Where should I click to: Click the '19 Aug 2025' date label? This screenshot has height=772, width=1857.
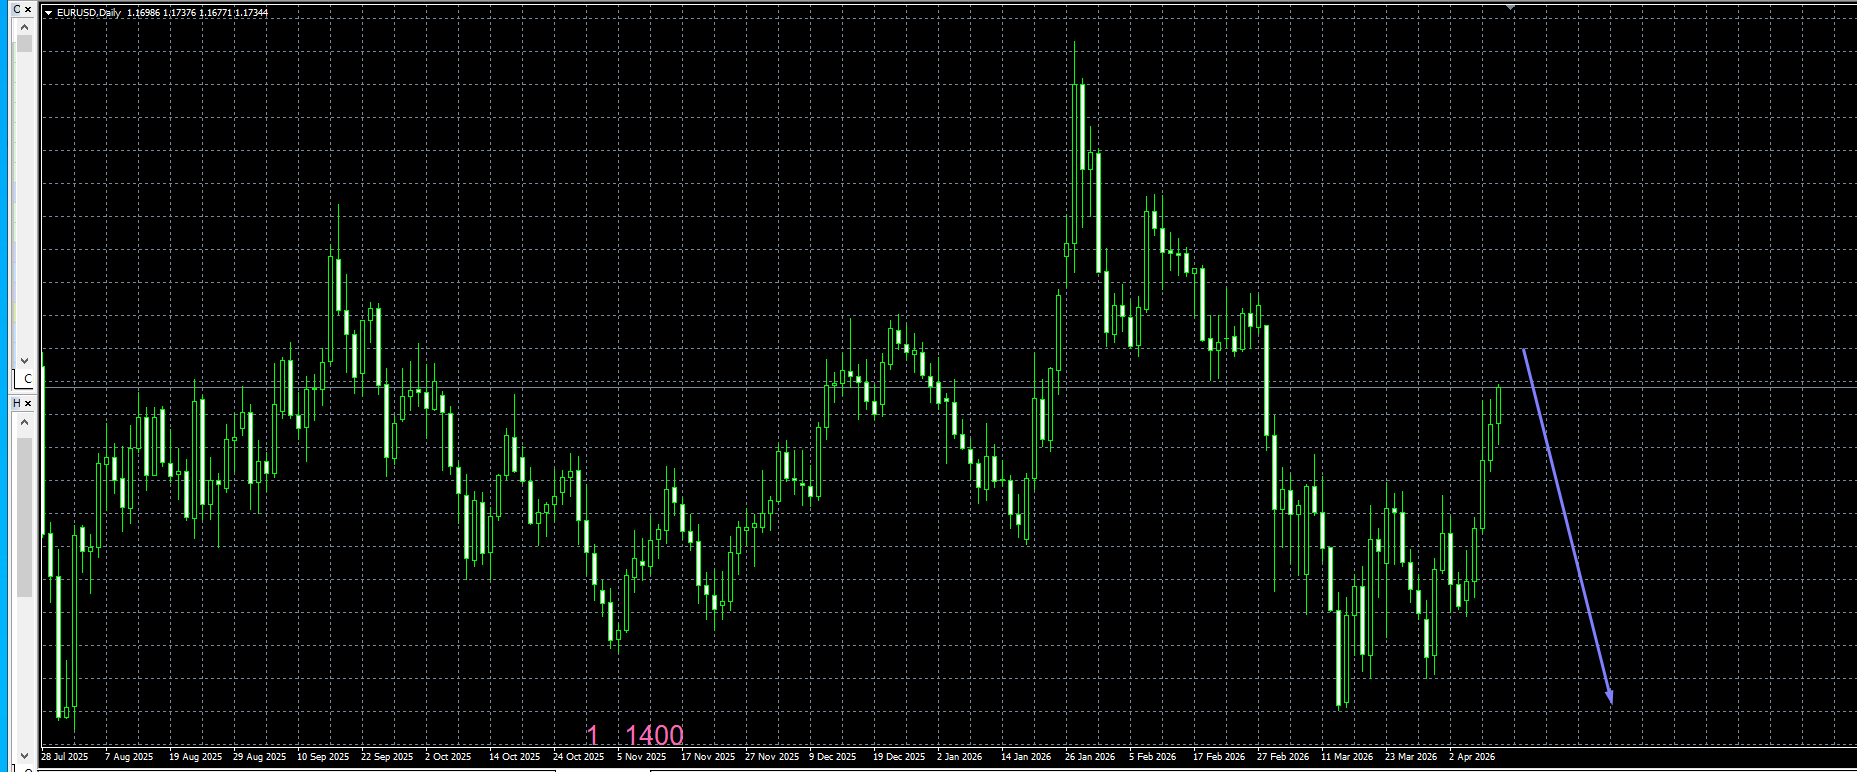(x=196, y=757)
